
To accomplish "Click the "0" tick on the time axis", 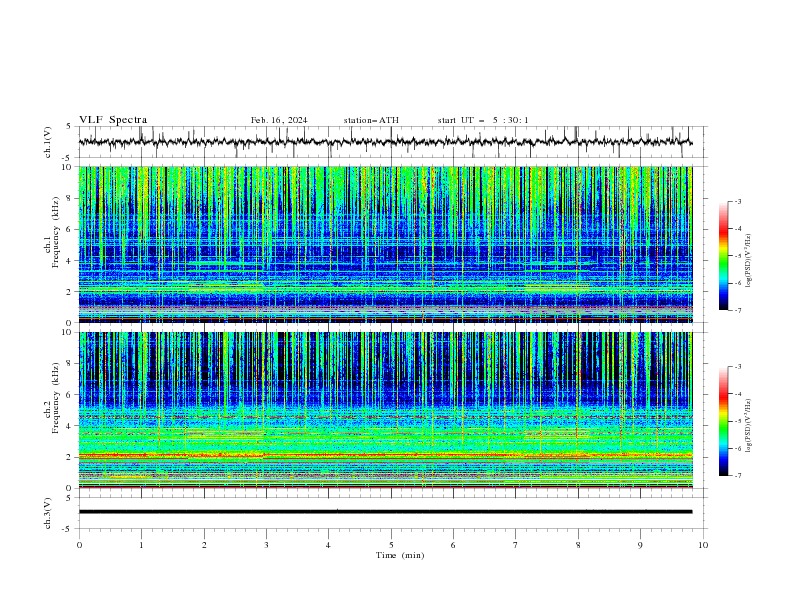I will tap(79, 545).
